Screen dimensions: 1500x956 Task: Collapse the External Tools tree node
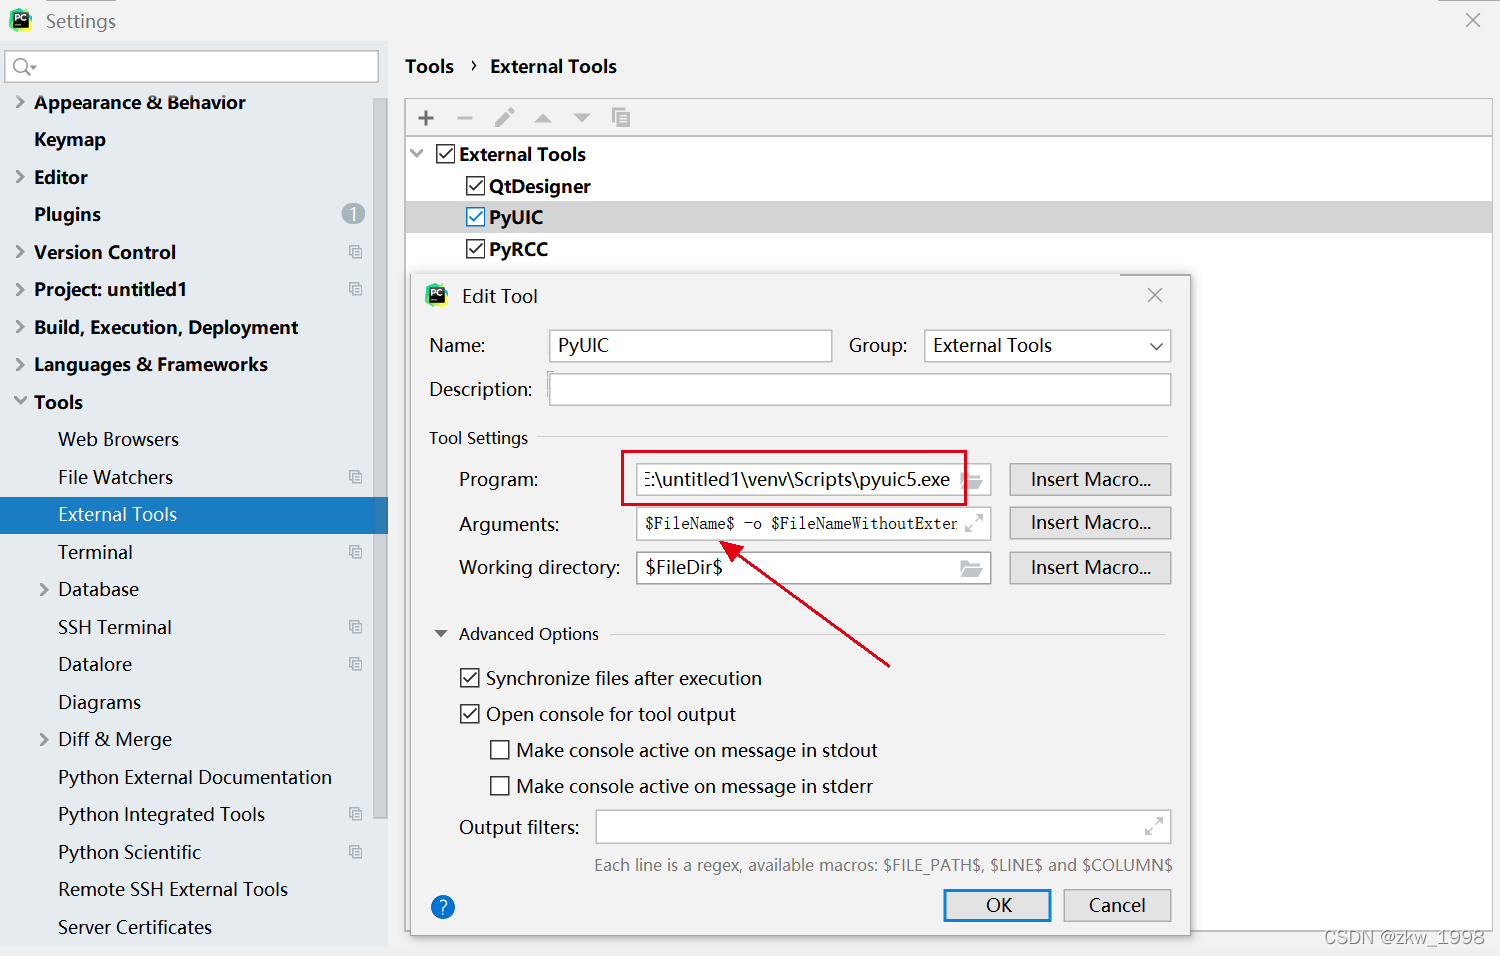417,153
